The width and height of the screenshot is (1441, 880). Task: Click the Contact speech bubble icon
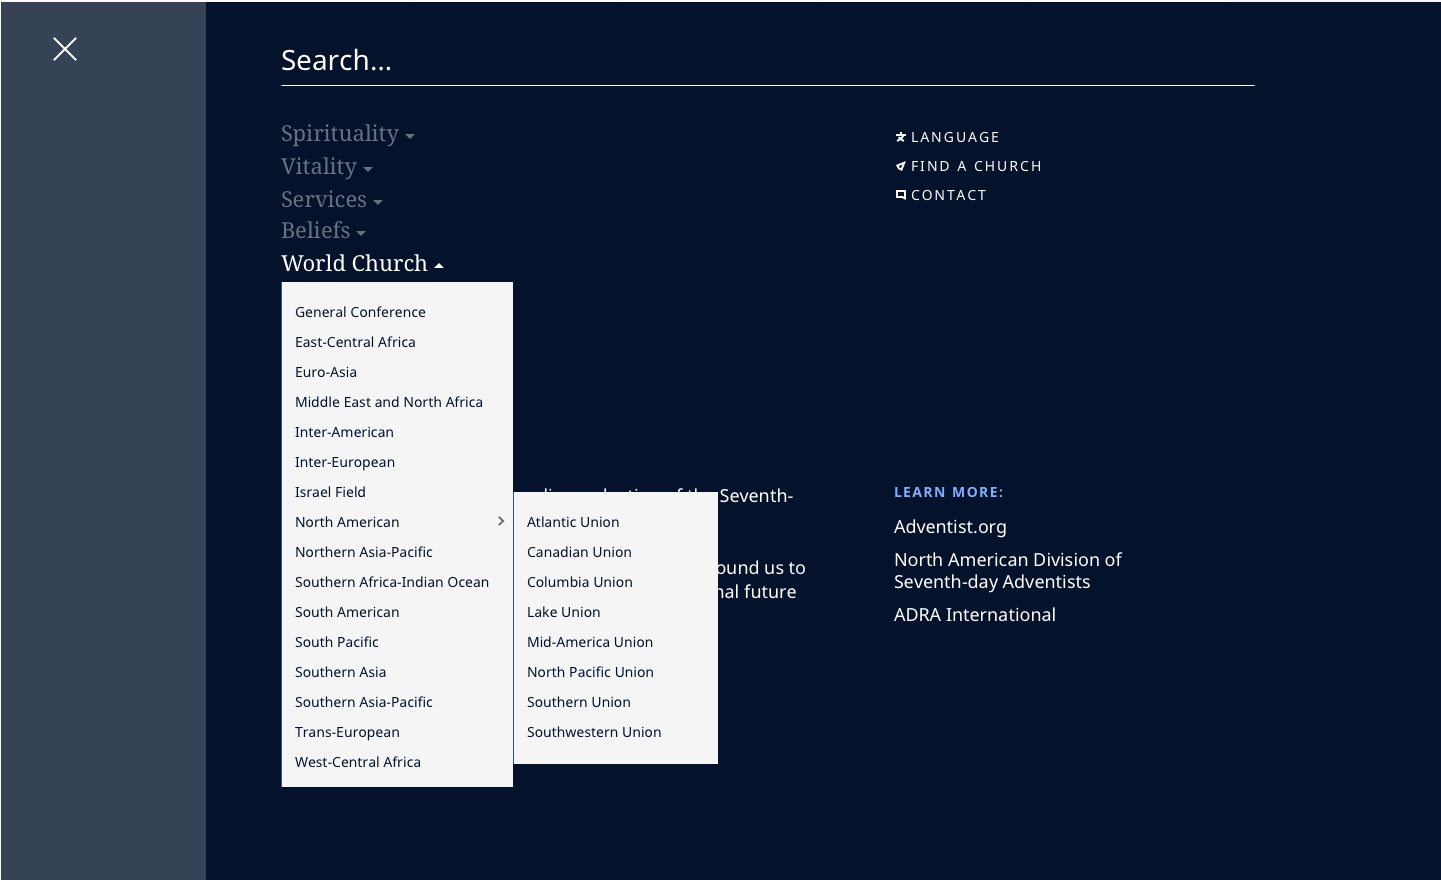click(x=900, y=194)
